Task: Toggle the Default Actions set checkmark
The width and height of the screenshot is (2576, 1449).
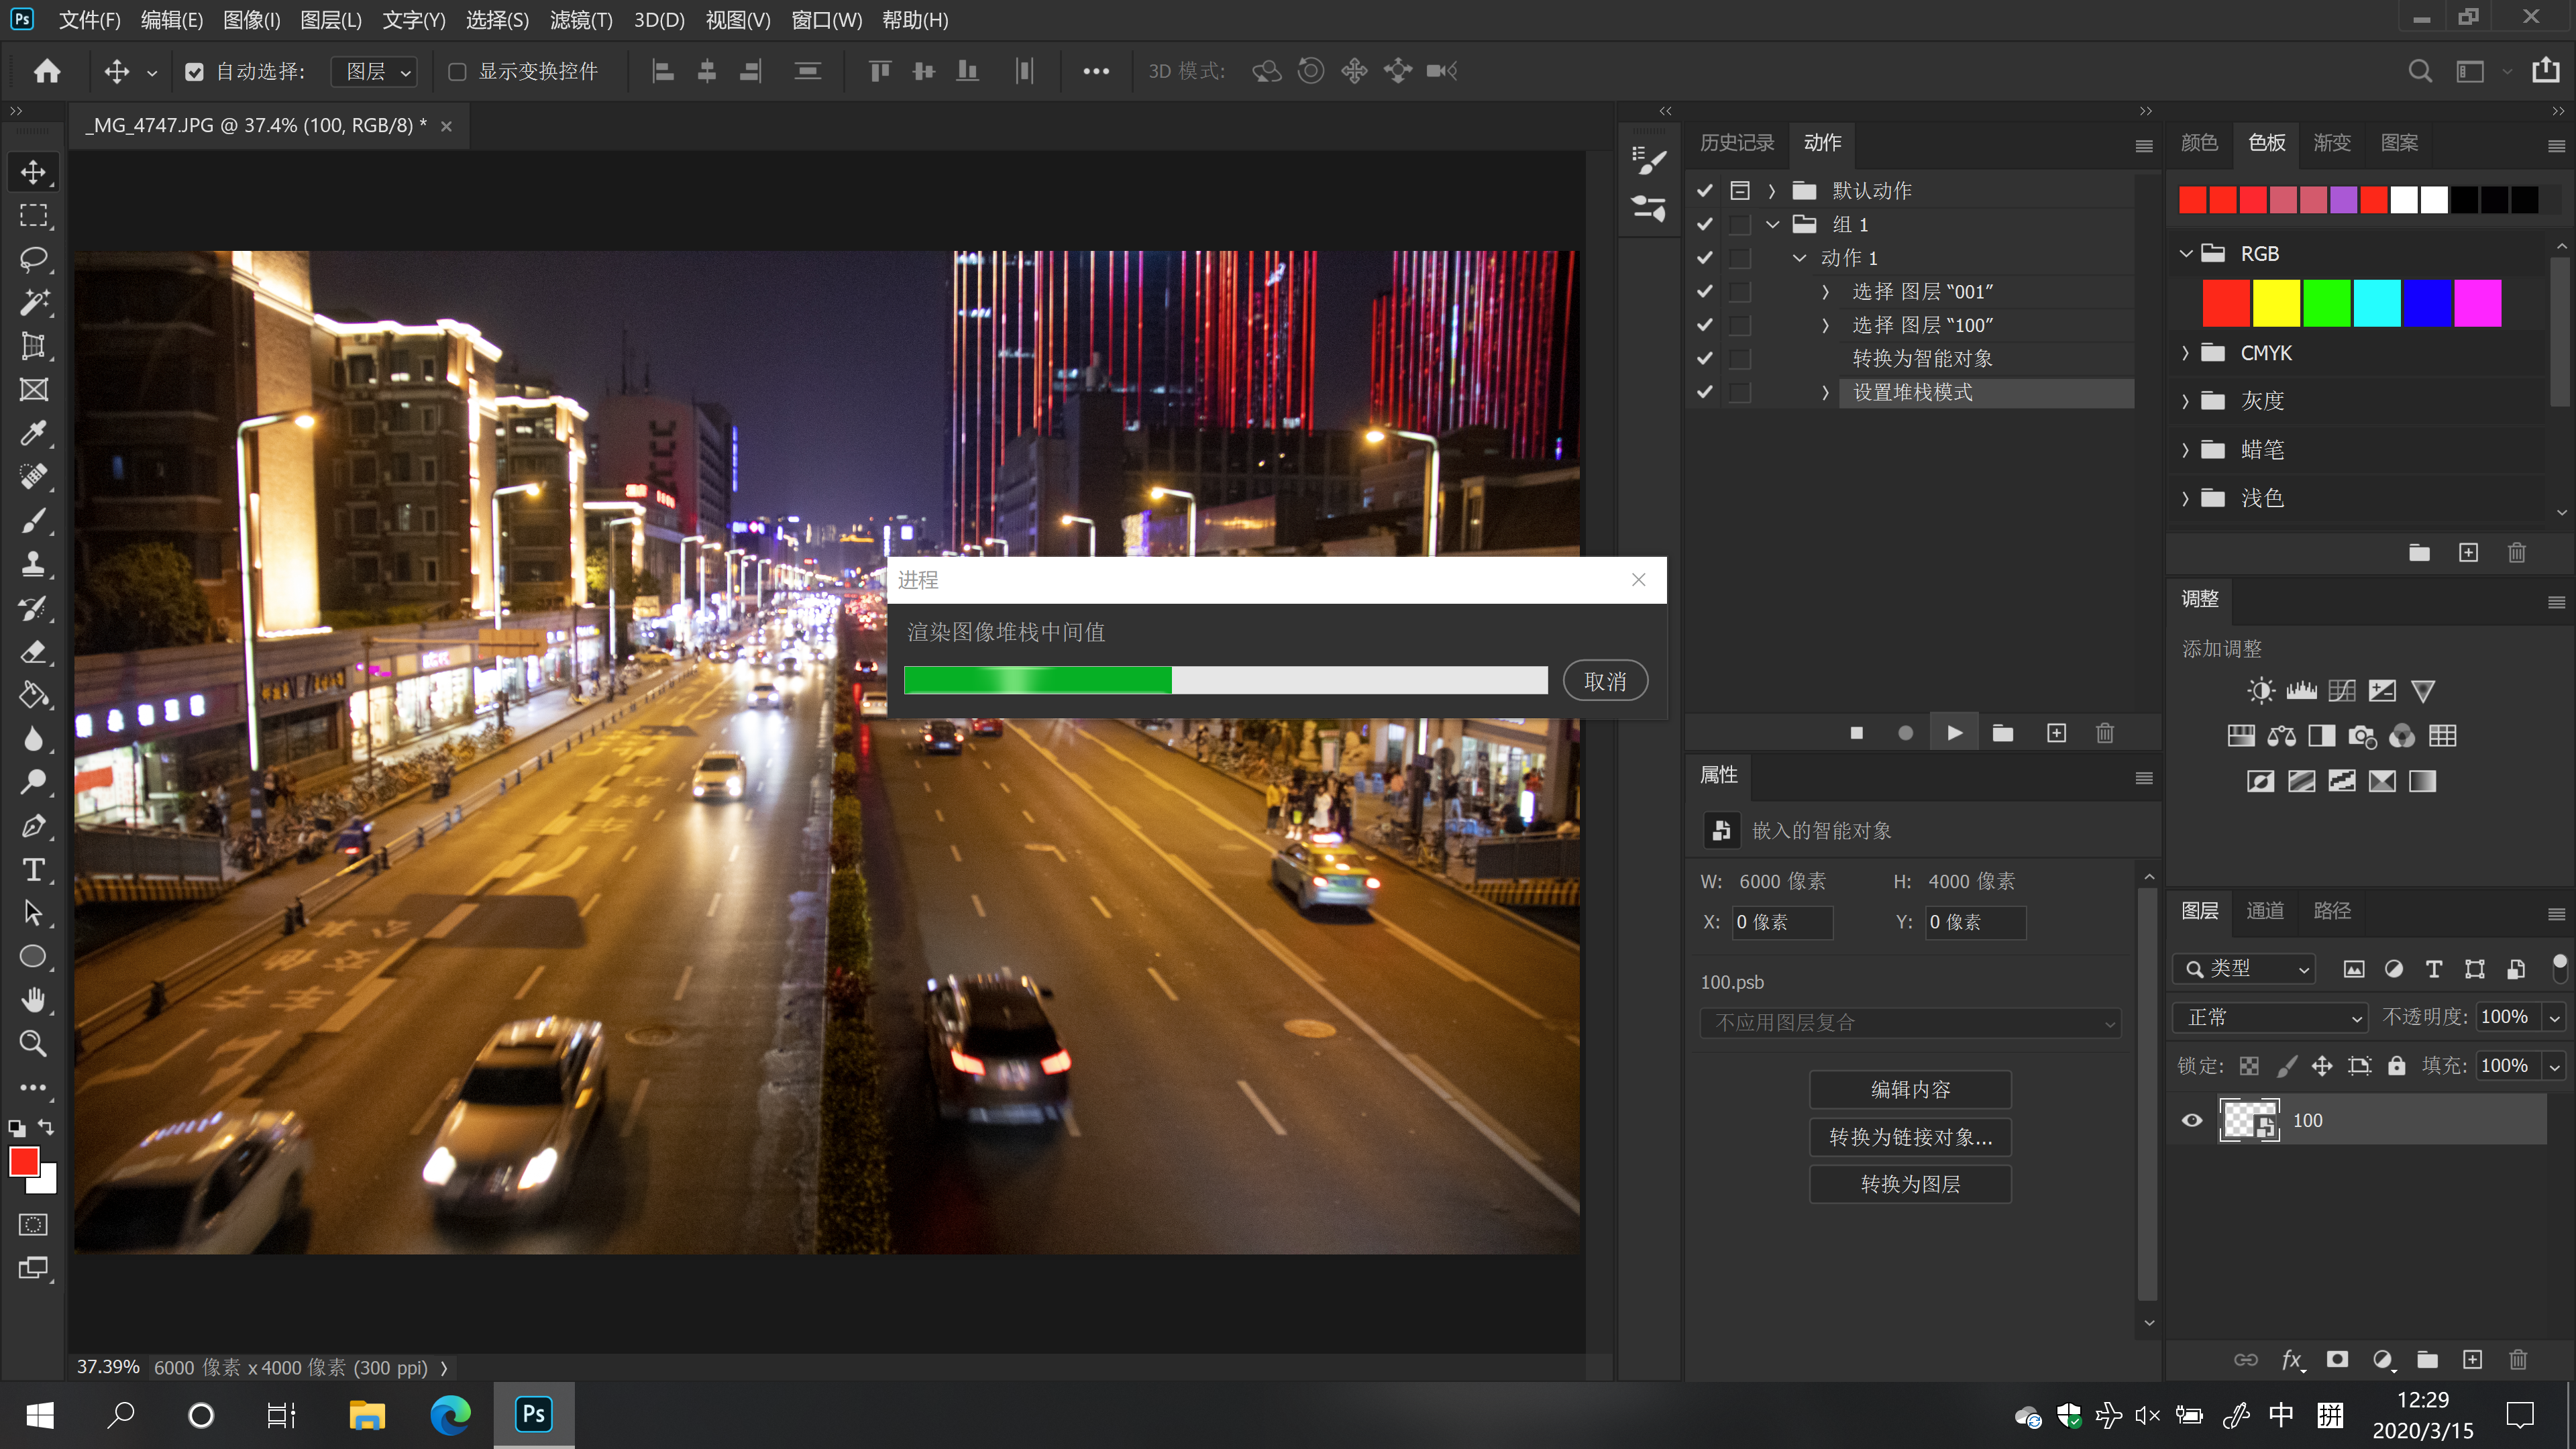Action: coord(1705,190)
